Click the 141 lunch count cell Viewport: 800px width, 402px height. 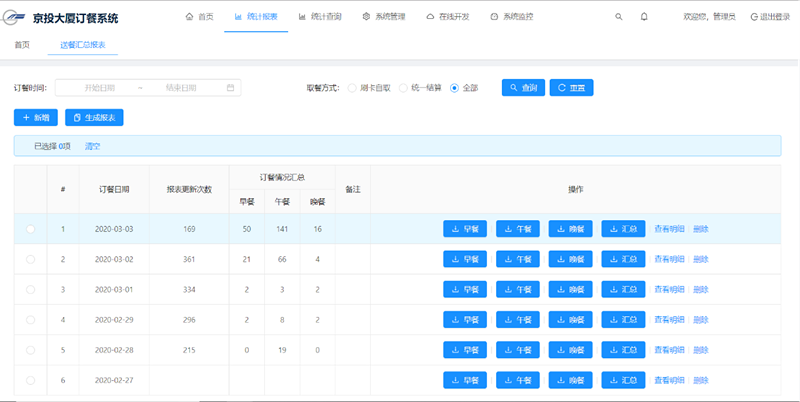click(282, 229)
